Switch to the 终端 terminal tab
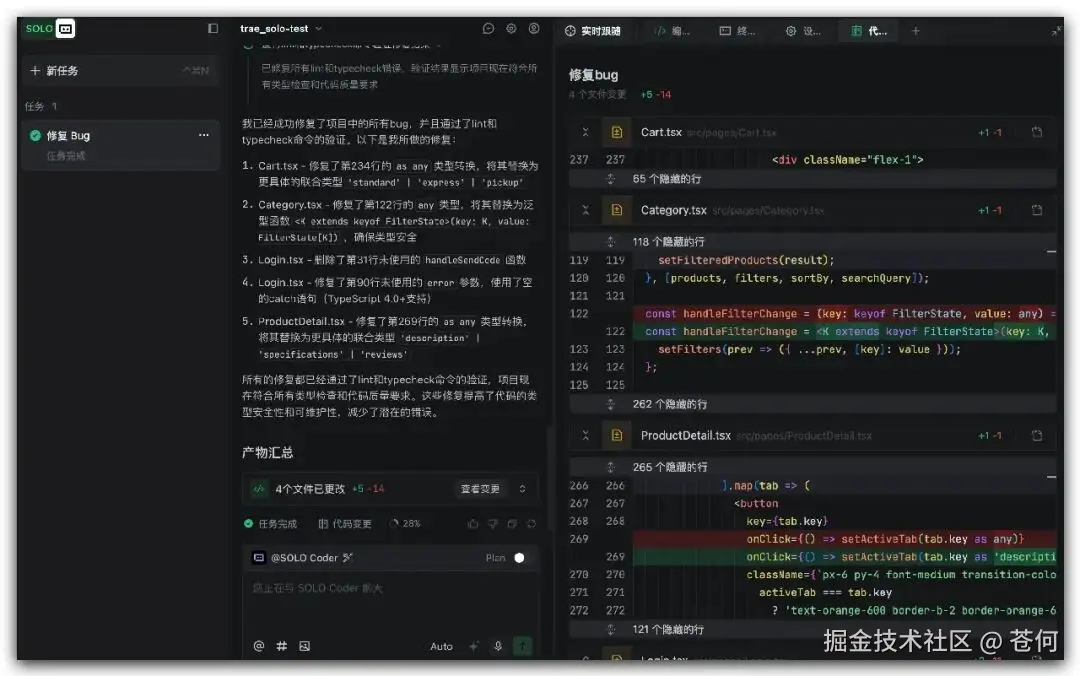The image size is (1080, 676). pyautogui.click(x=737, y=31)
